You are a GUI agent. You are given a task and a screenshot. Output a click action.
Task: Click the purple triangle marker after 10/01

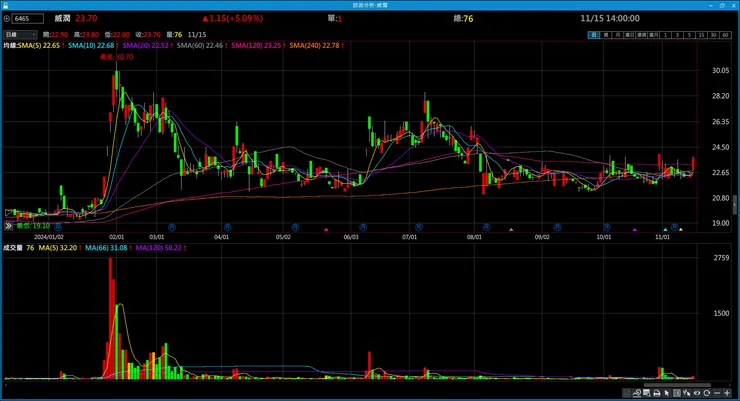pos(635,230)
